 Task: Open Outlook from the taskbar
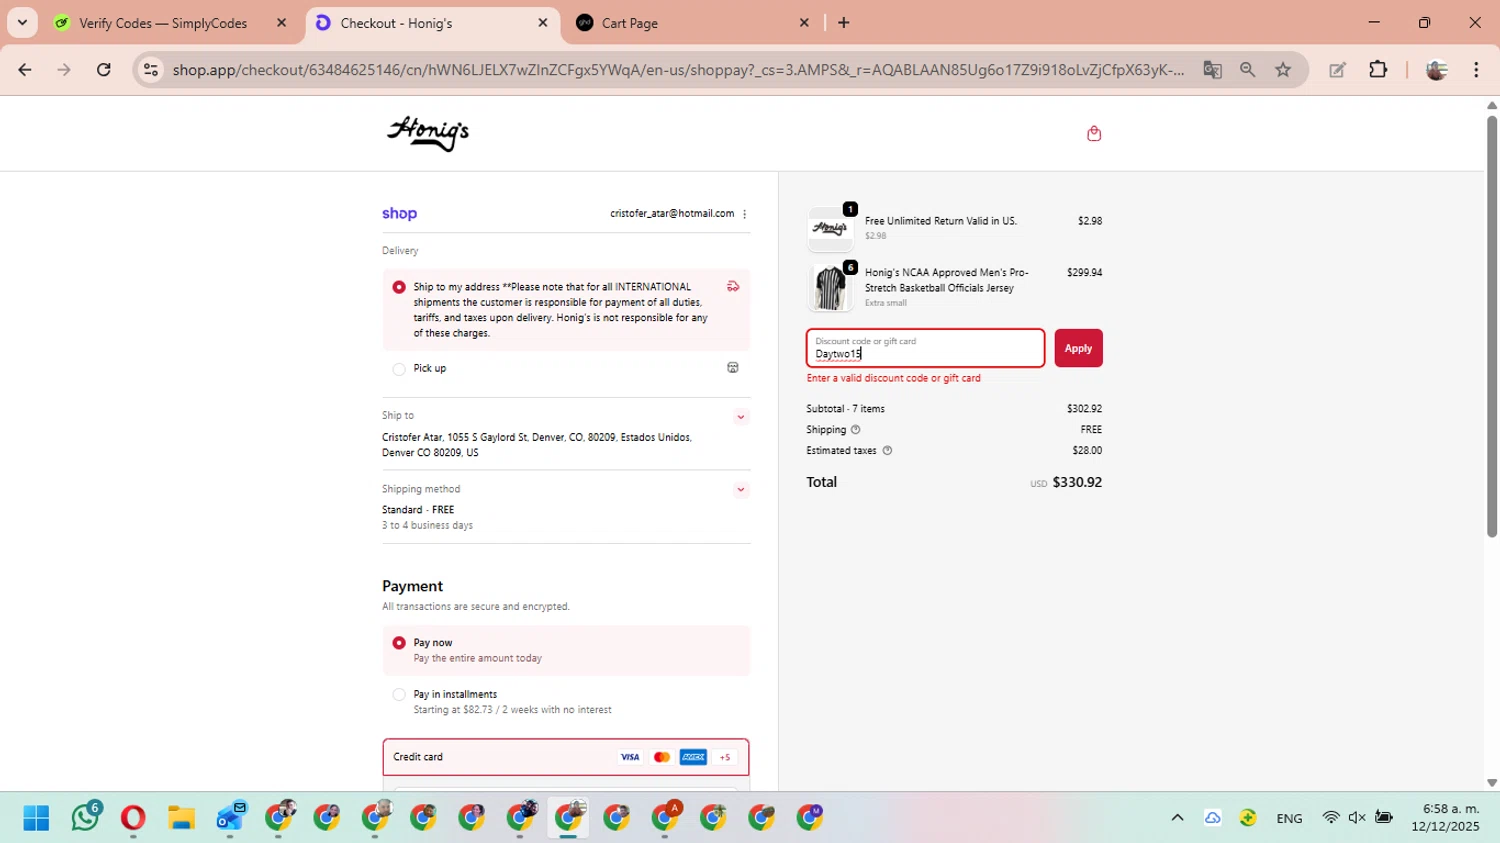tap(230, 817)
